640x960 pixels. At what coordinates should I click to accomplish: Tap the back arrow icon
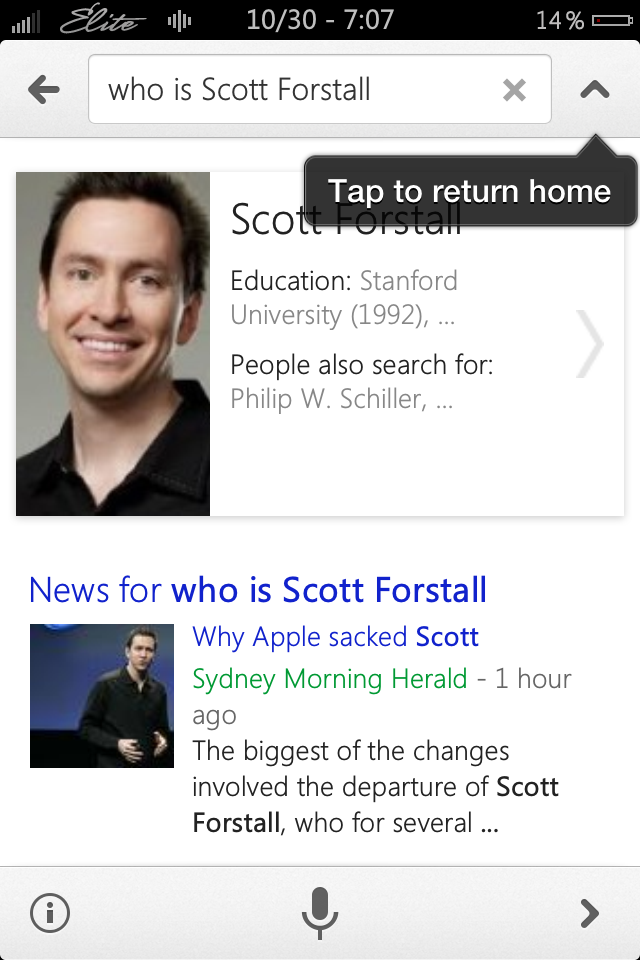43,90
